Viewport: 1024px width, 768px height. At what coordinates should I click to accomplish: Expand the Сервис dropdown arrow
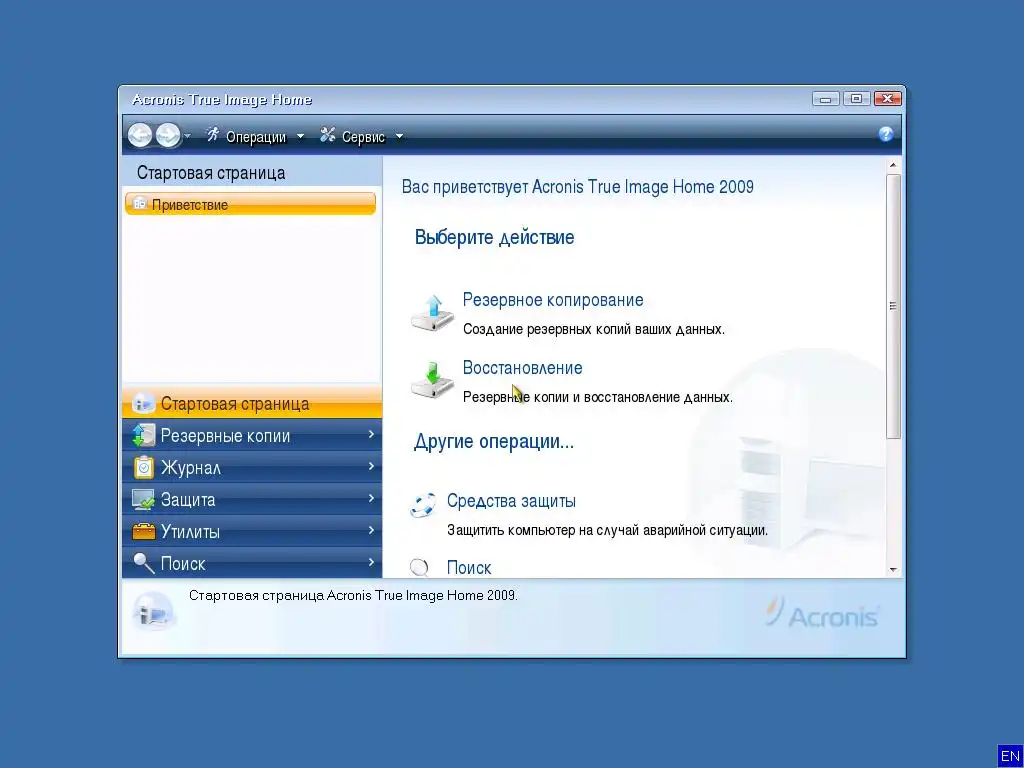click(399, 136)
